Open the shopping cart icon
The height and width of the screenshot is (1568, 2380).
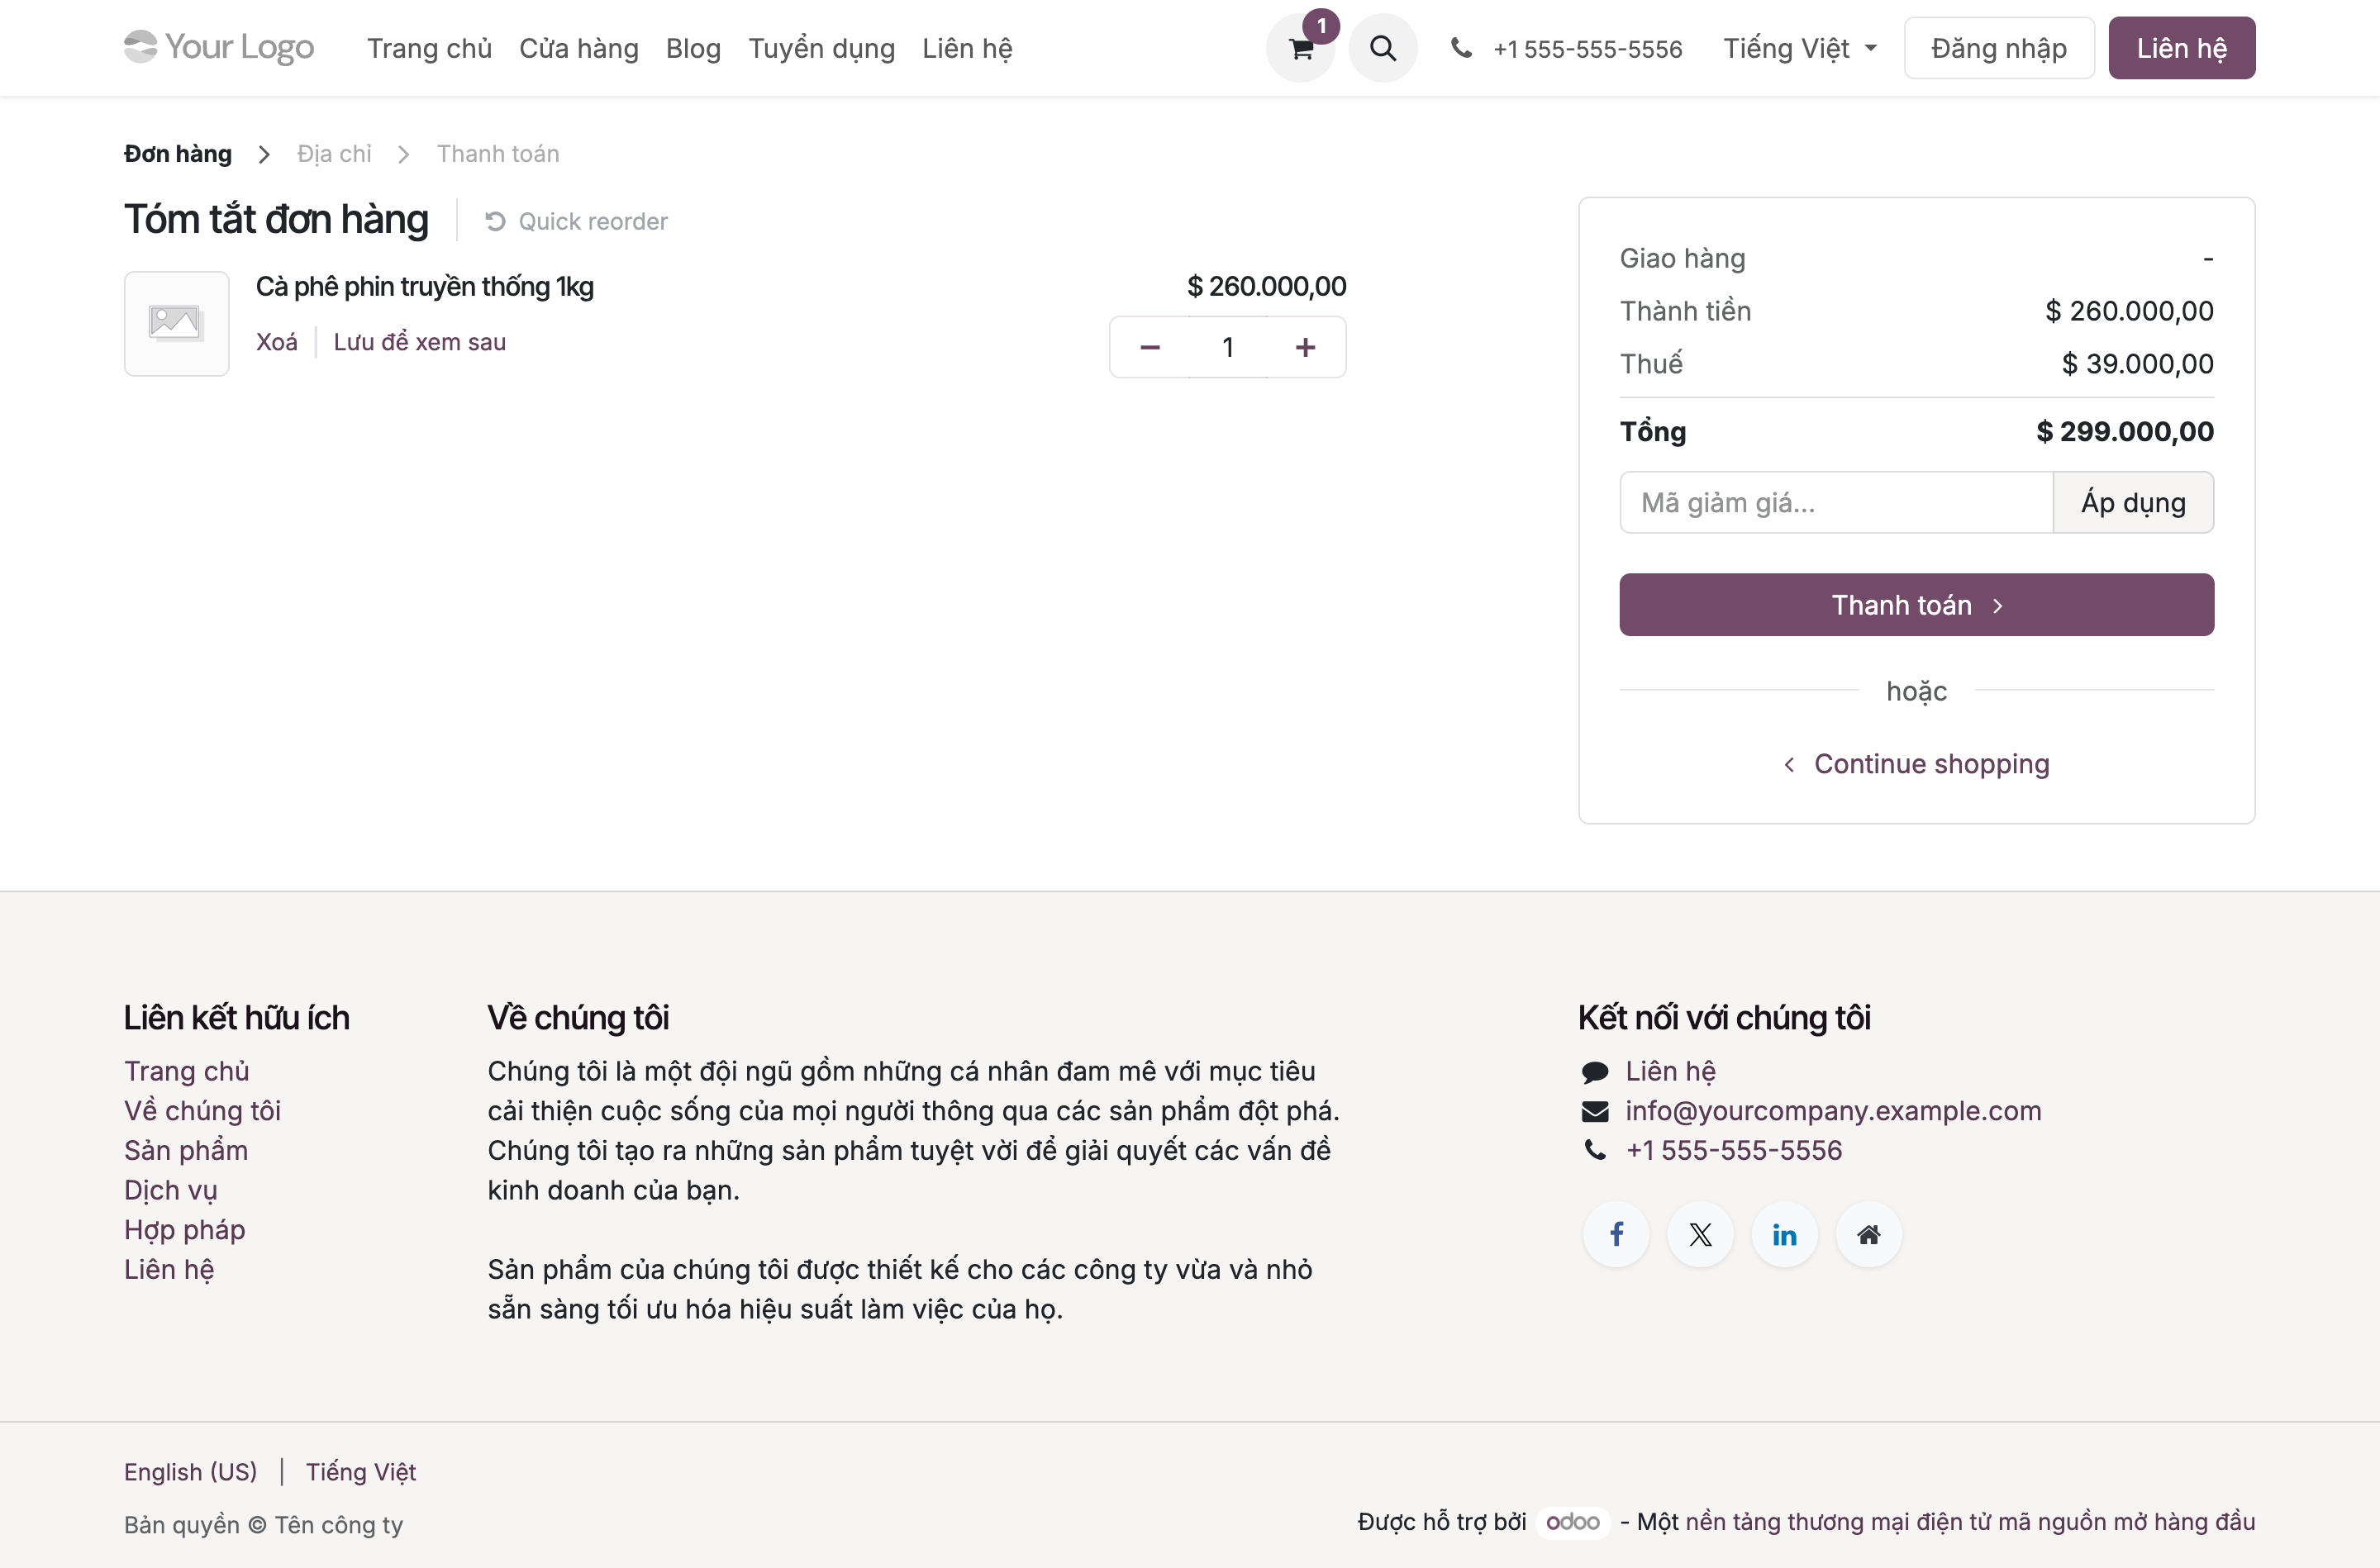point(1300,48)
